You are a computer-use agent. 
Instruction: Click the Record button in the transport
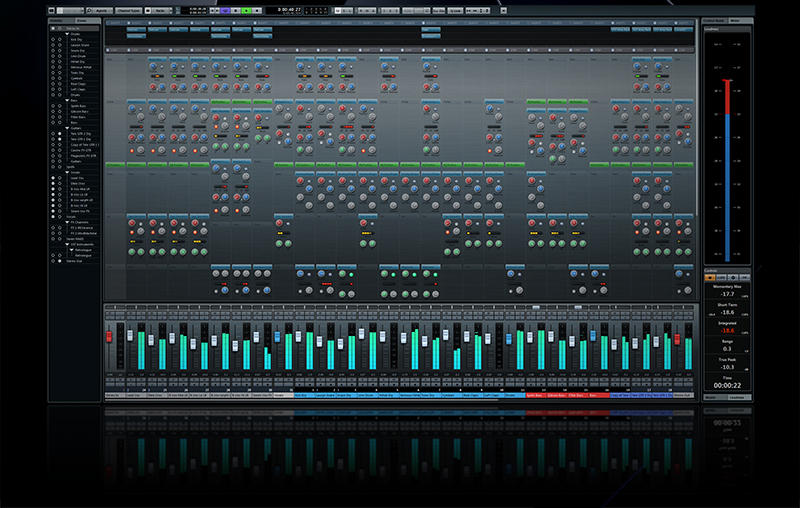[x=257, y=10]
